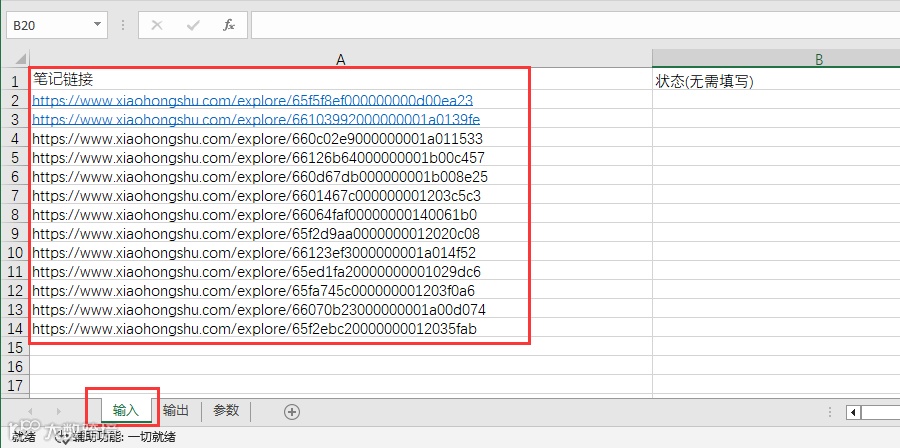The image size is (900, 448).
Task: Select row 3 header
Action: 15,119
